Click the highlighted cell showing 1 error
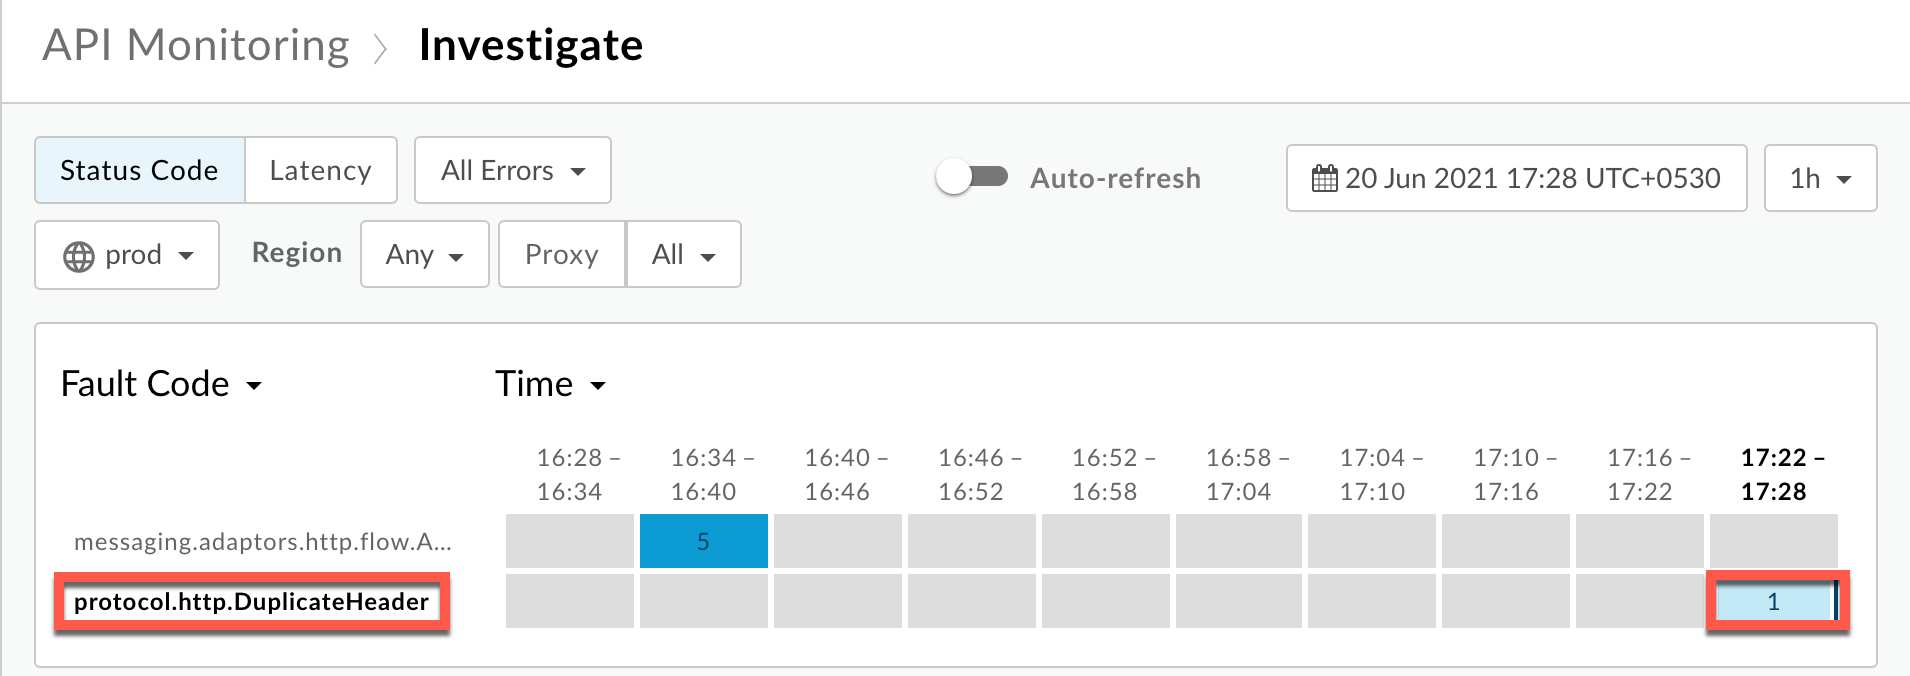This screenshot has width=1910, height=676. click(1773, 602)
